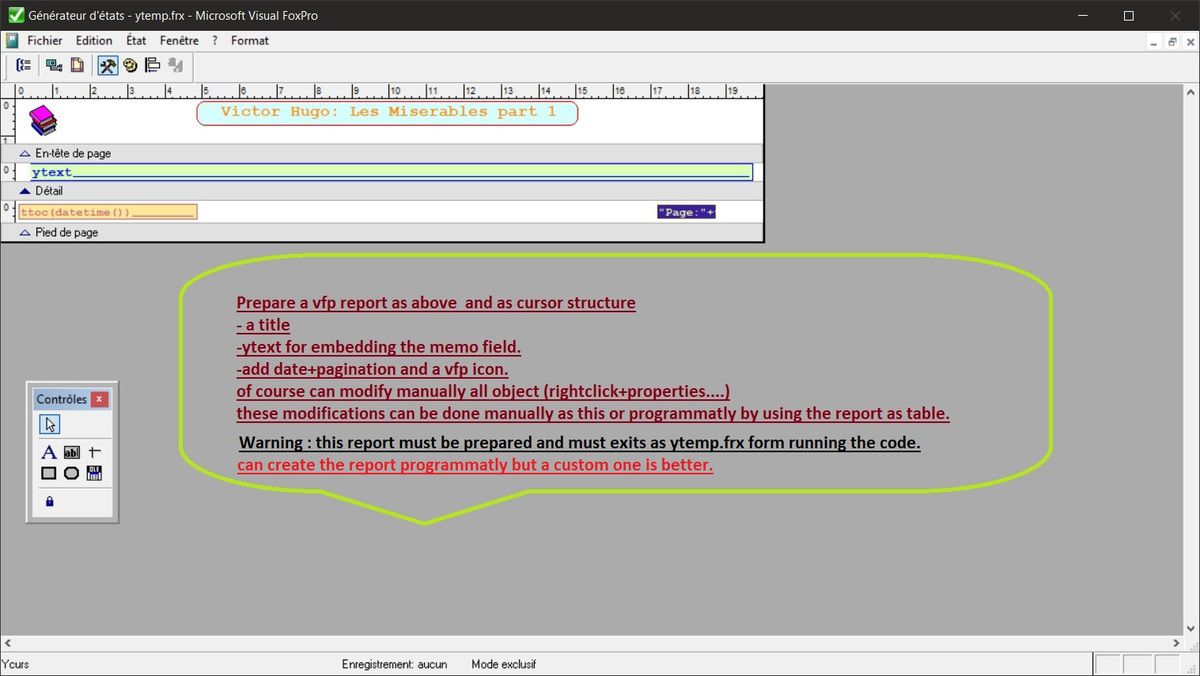Open the Layout alignment toolbar icon

coord(153,66)
